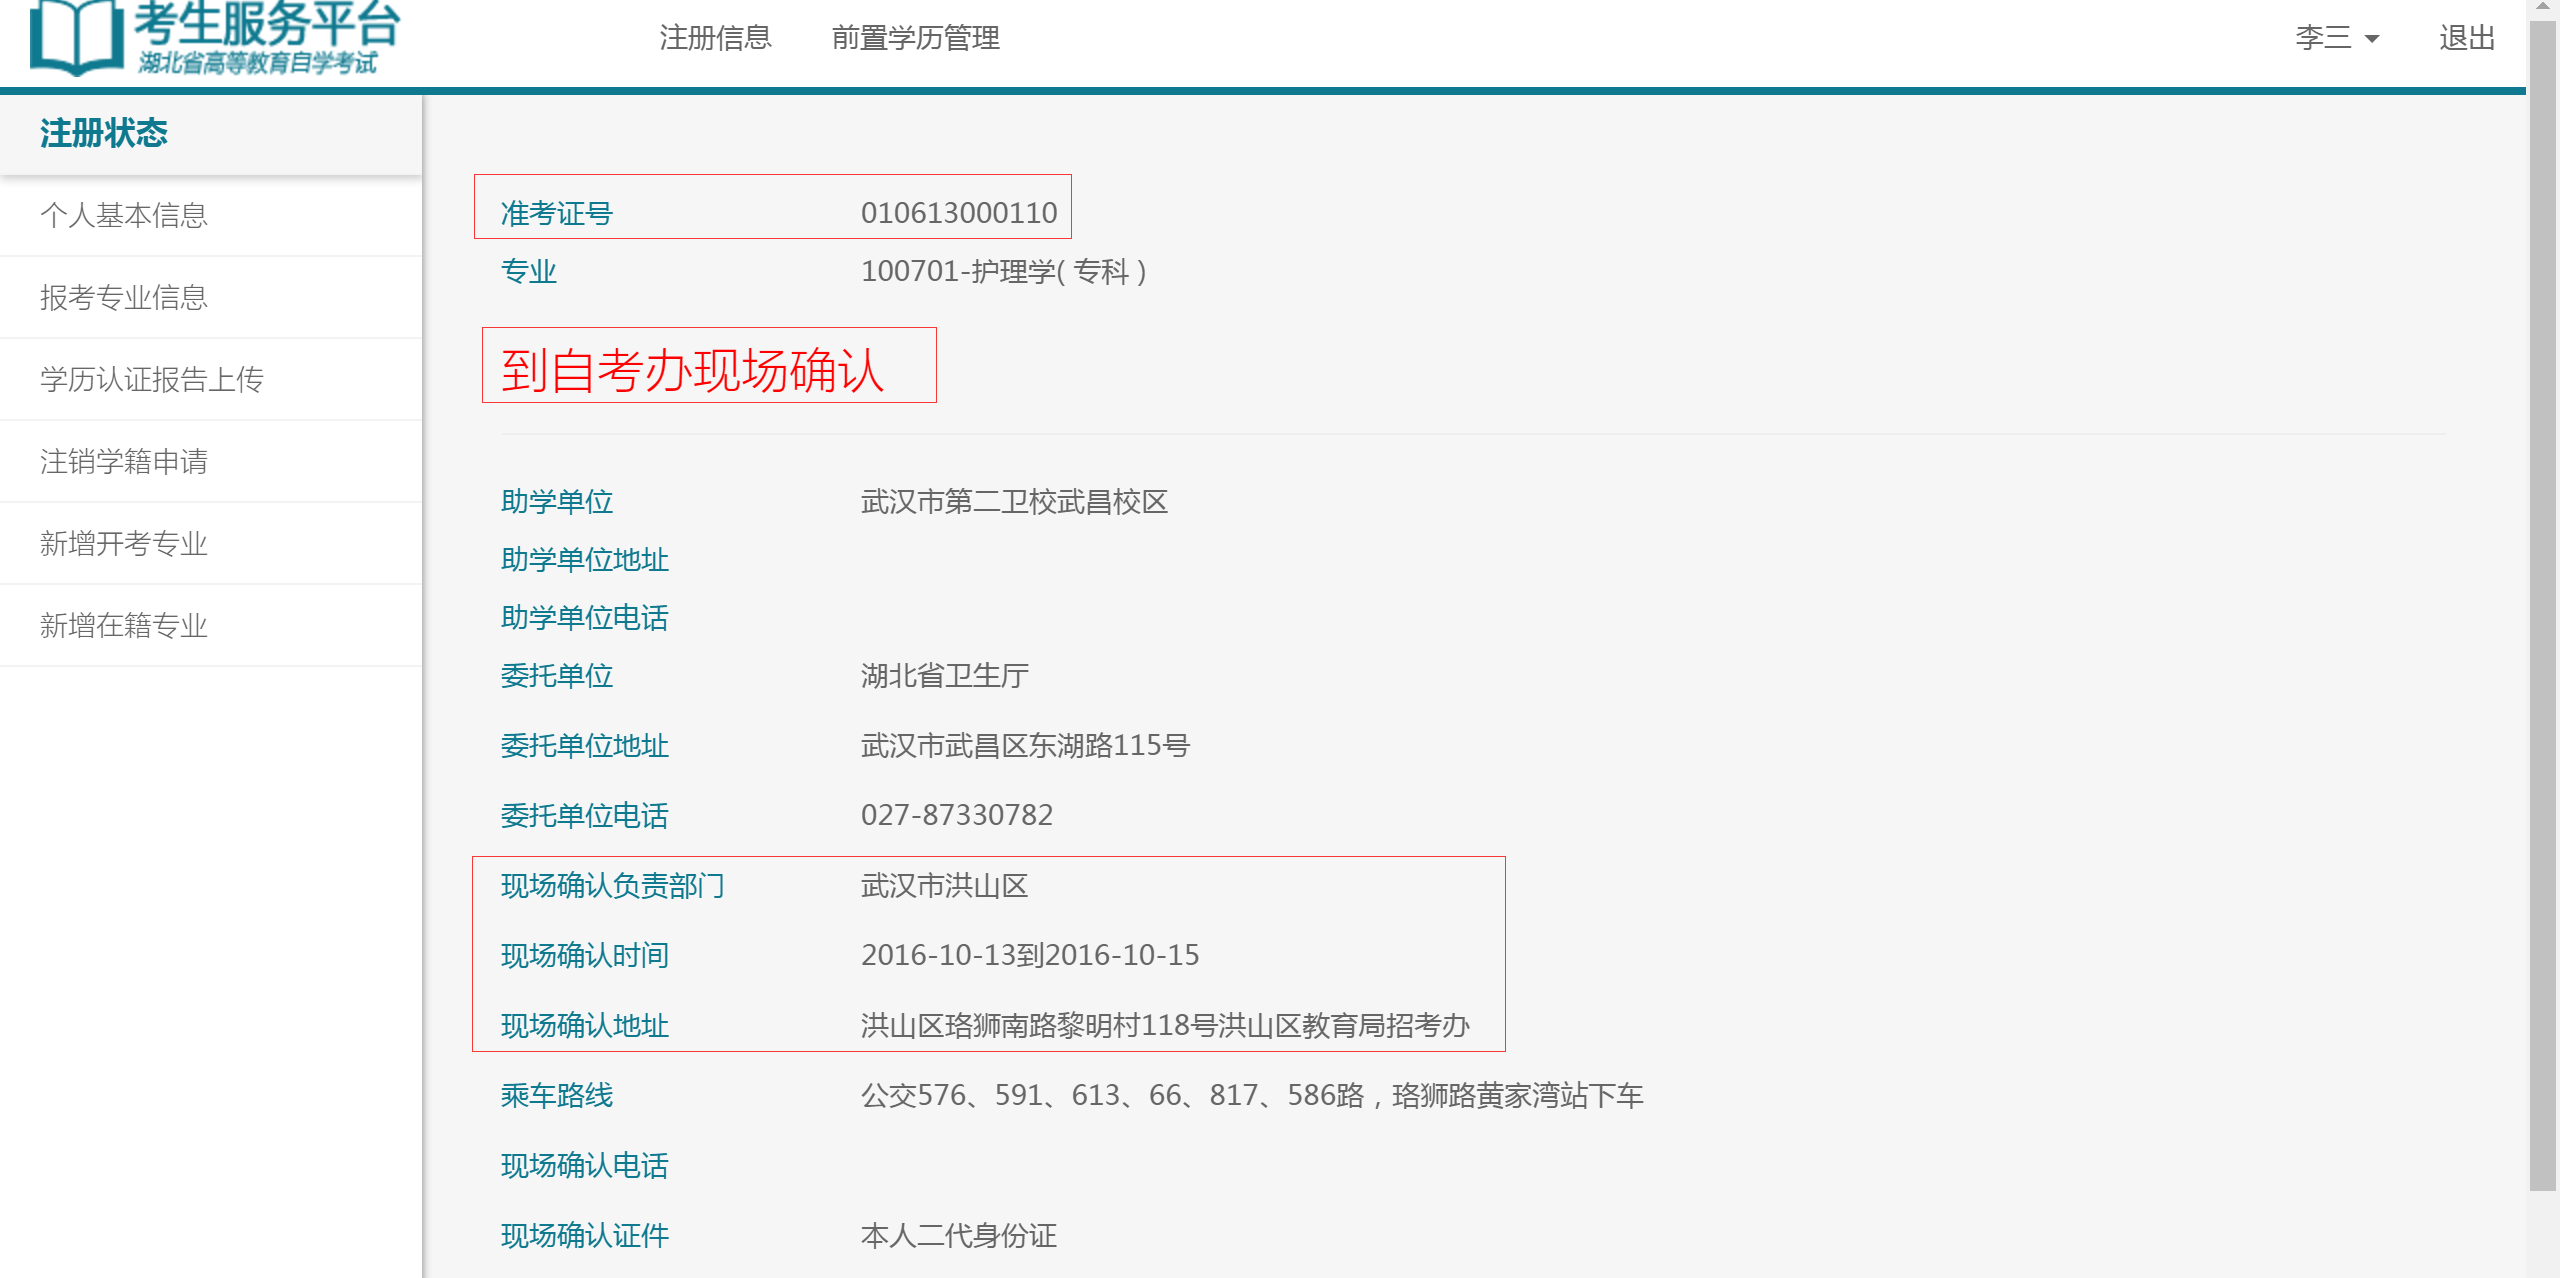Open 个人基本信息 in the sidebar
The height and width of the screenshot is (1278, 2560).
coord(124,215)
